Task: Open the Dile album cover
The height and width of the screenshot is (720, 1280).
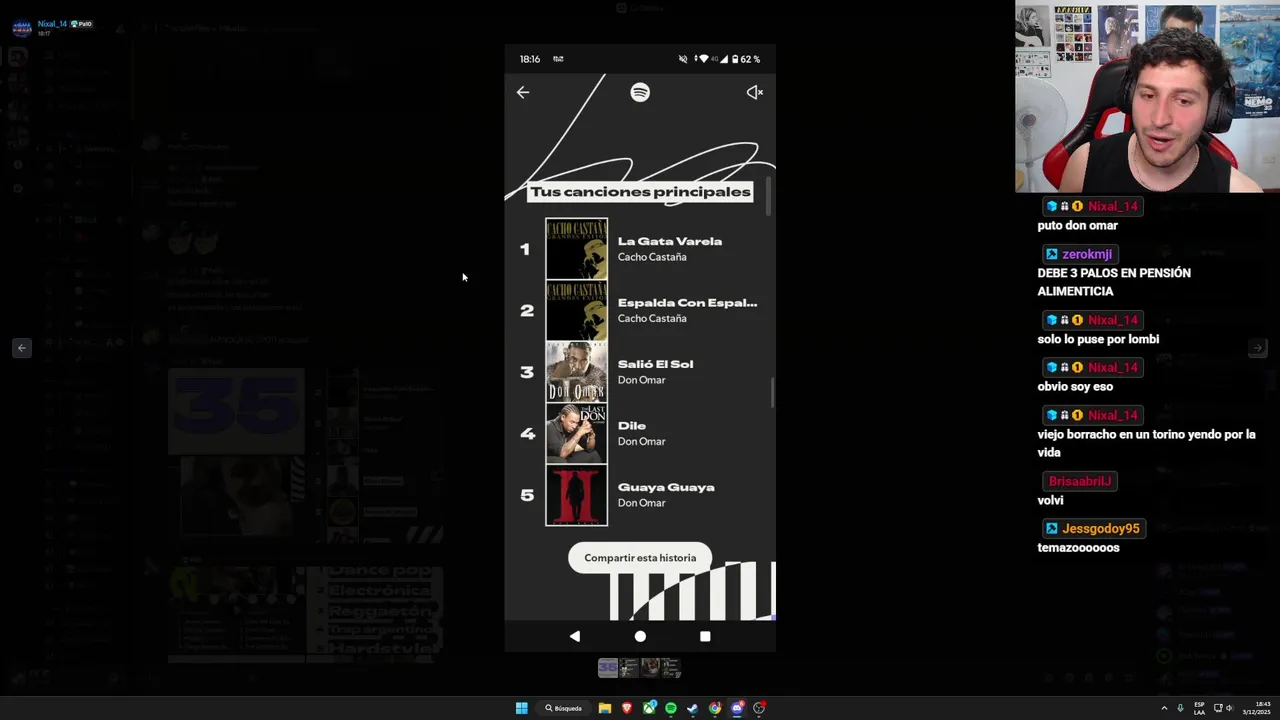Action: click(x=576, y=433)
